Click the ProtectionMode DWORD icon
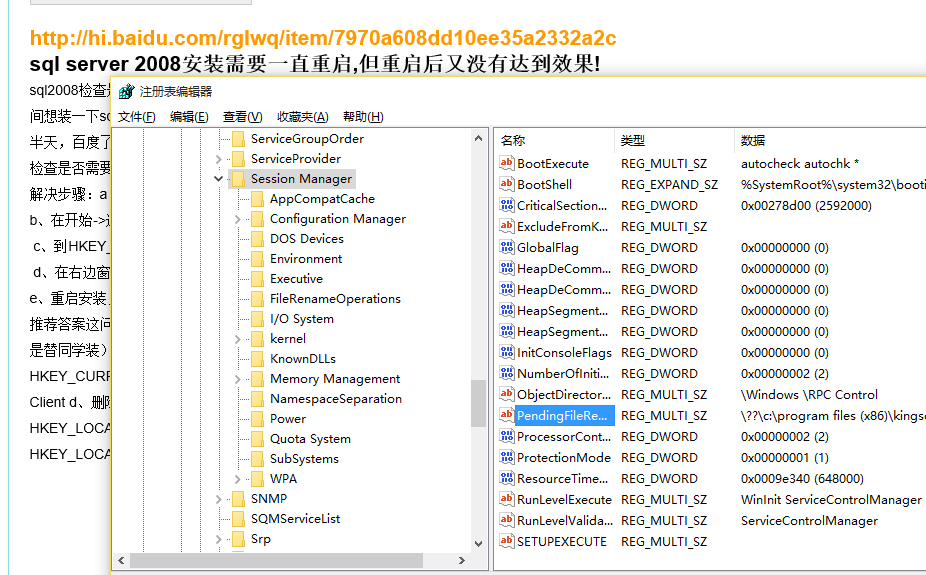 pos(507,458)
